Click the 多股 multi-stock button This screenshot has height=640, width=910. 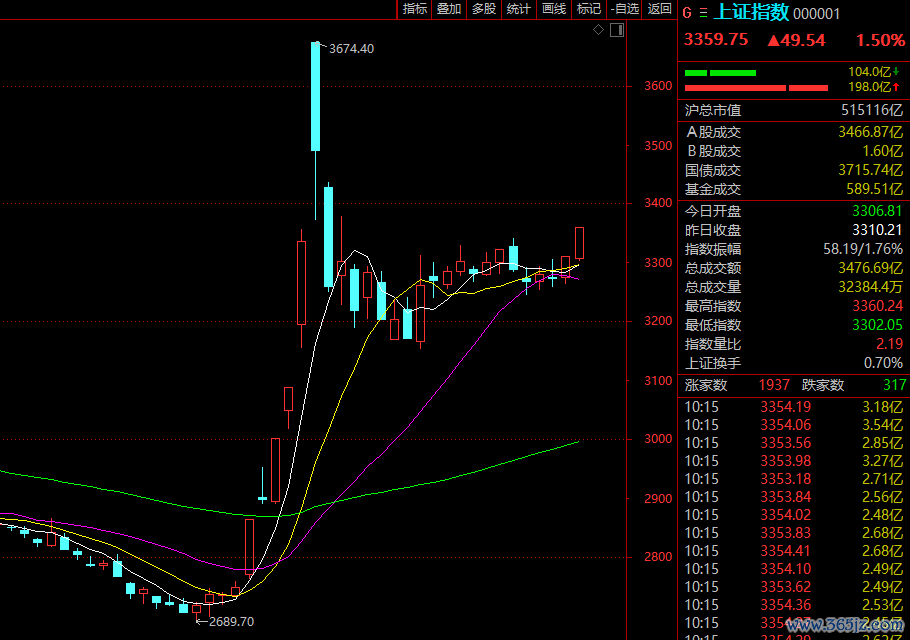484,9
